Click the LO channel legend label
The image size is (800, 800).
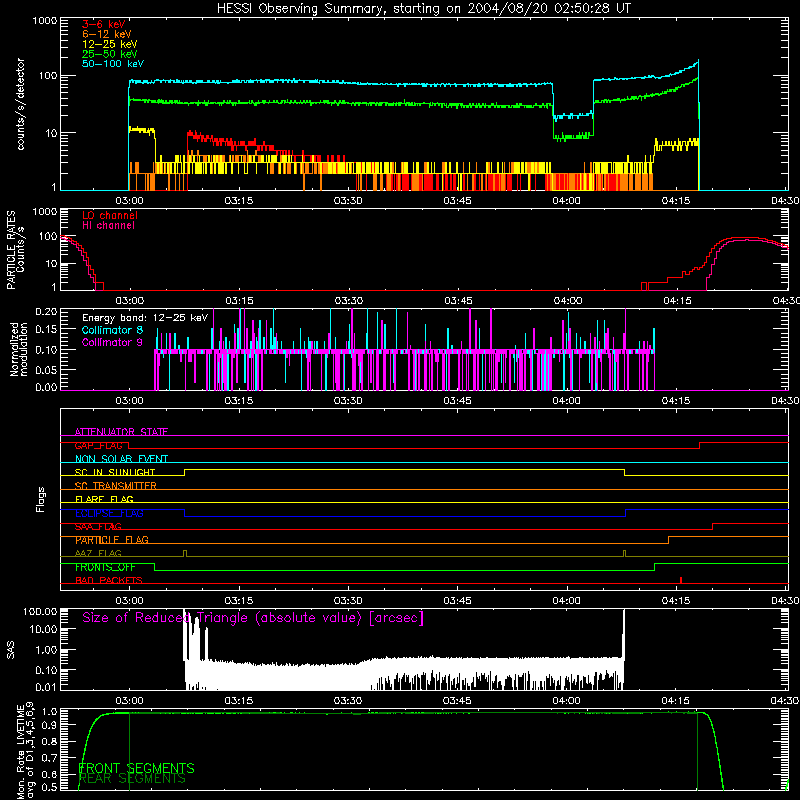tap(110, 215)
